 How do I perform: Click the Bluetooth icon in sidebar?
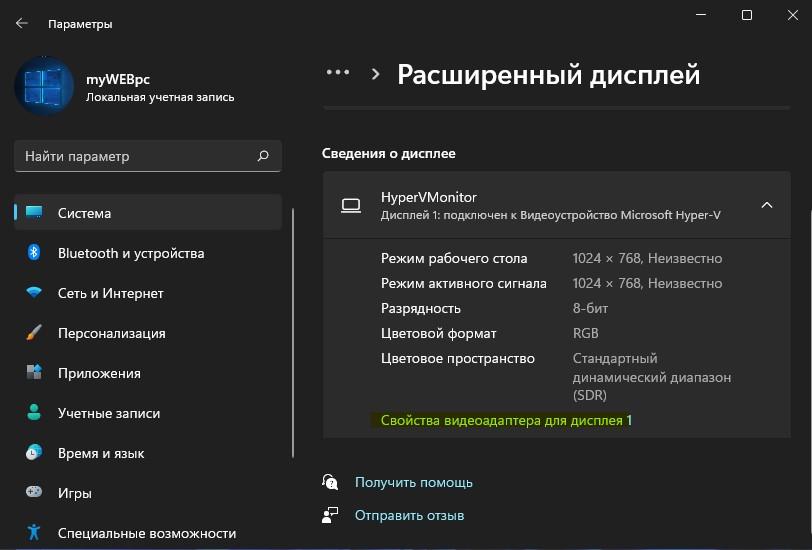[x=34, y=253]
